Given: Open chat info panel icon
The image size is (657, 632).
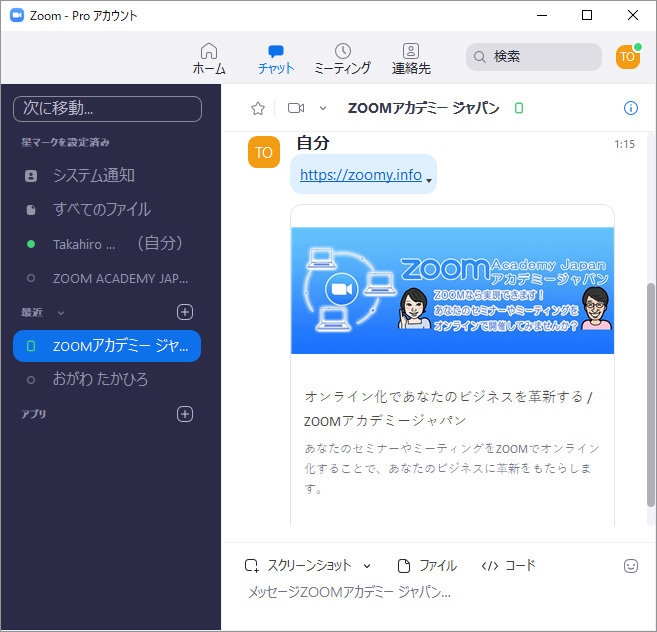Looking at the screenshot, I should [630, 108].
